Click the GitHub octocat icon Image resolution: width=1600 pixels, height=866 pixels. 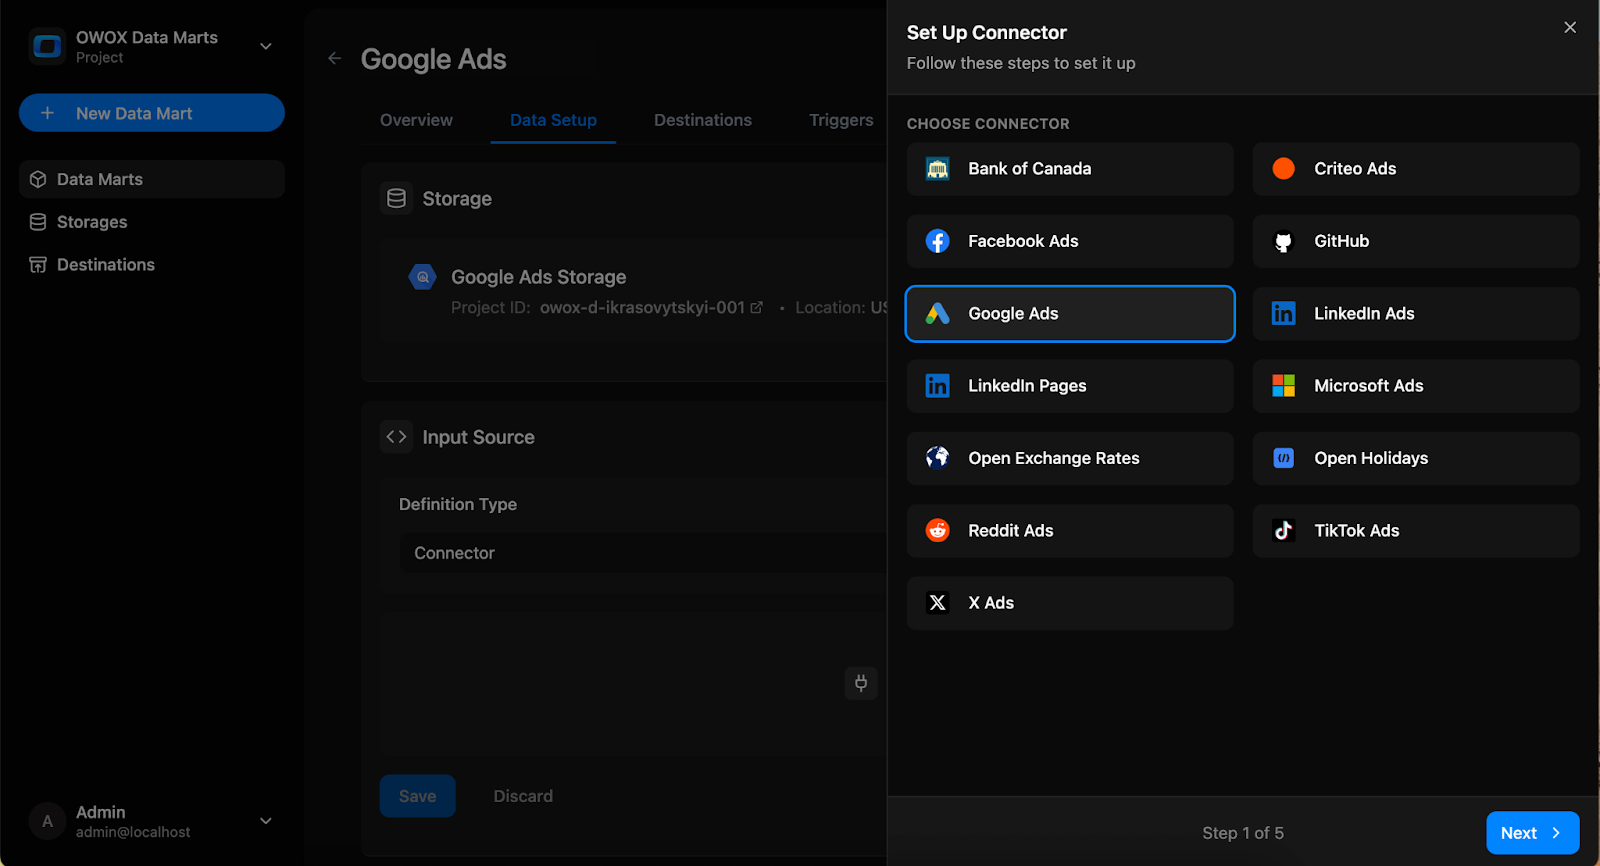click(1283, 241)
